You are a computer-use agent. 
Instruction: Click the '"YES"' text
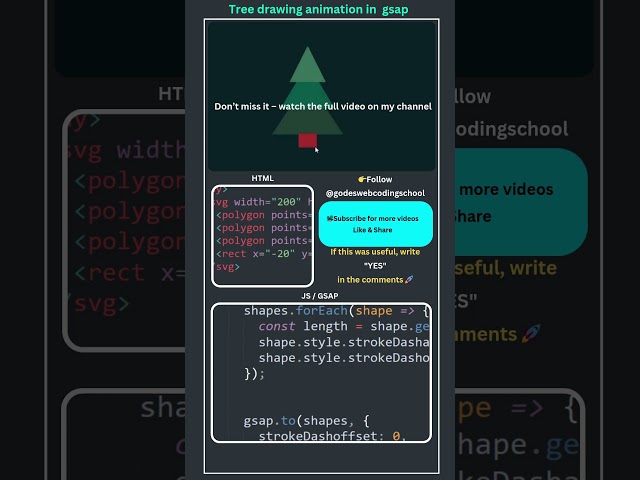click(x=375, y=266)
